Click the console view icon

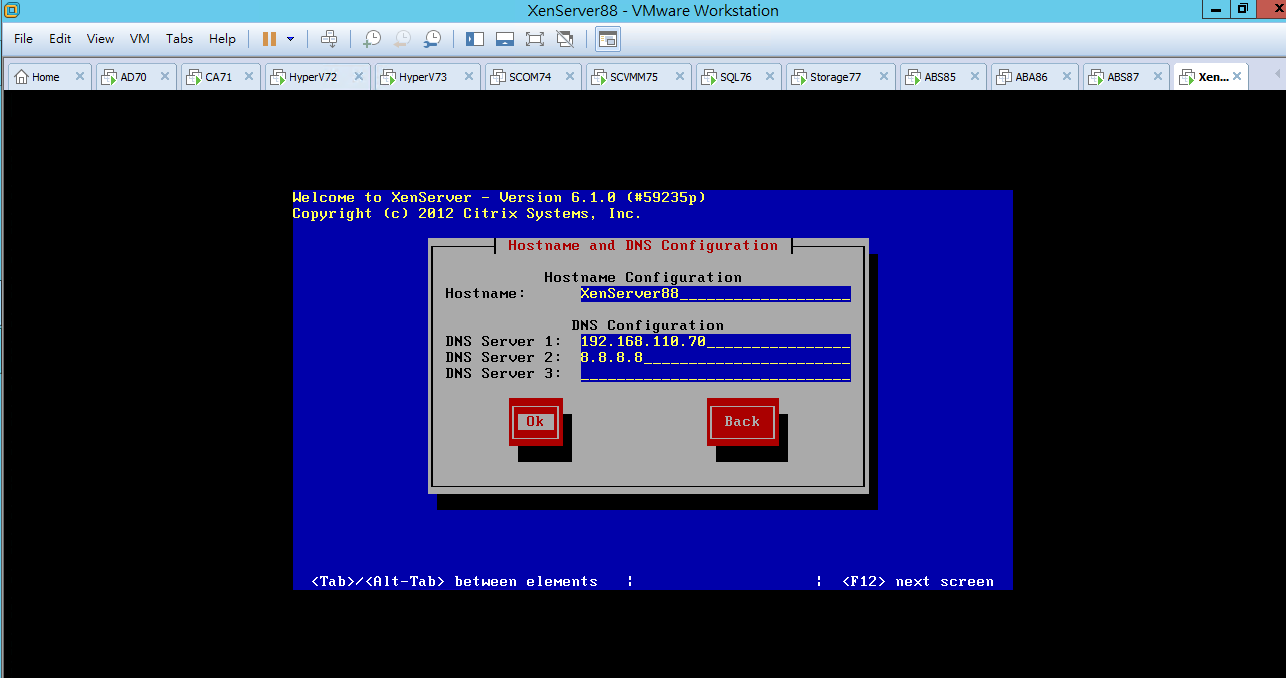(x=608, y=39)
